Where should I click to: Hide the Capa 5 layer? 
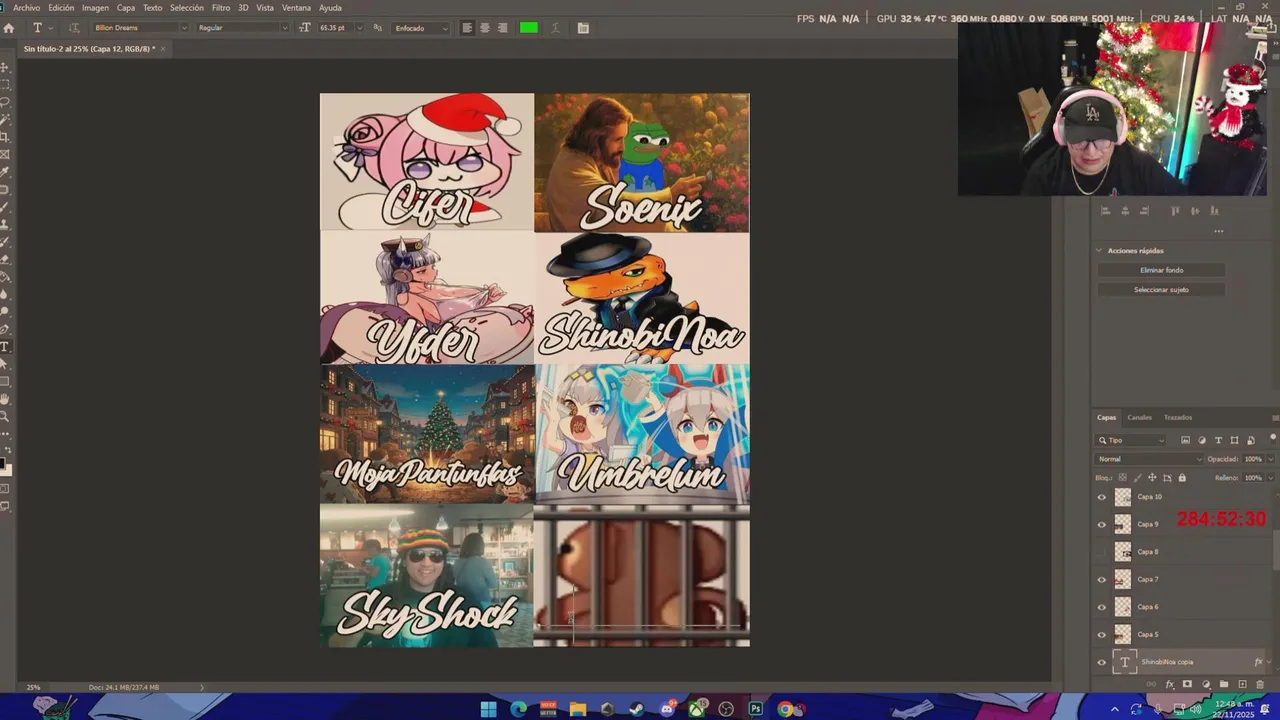[1102, 634]
